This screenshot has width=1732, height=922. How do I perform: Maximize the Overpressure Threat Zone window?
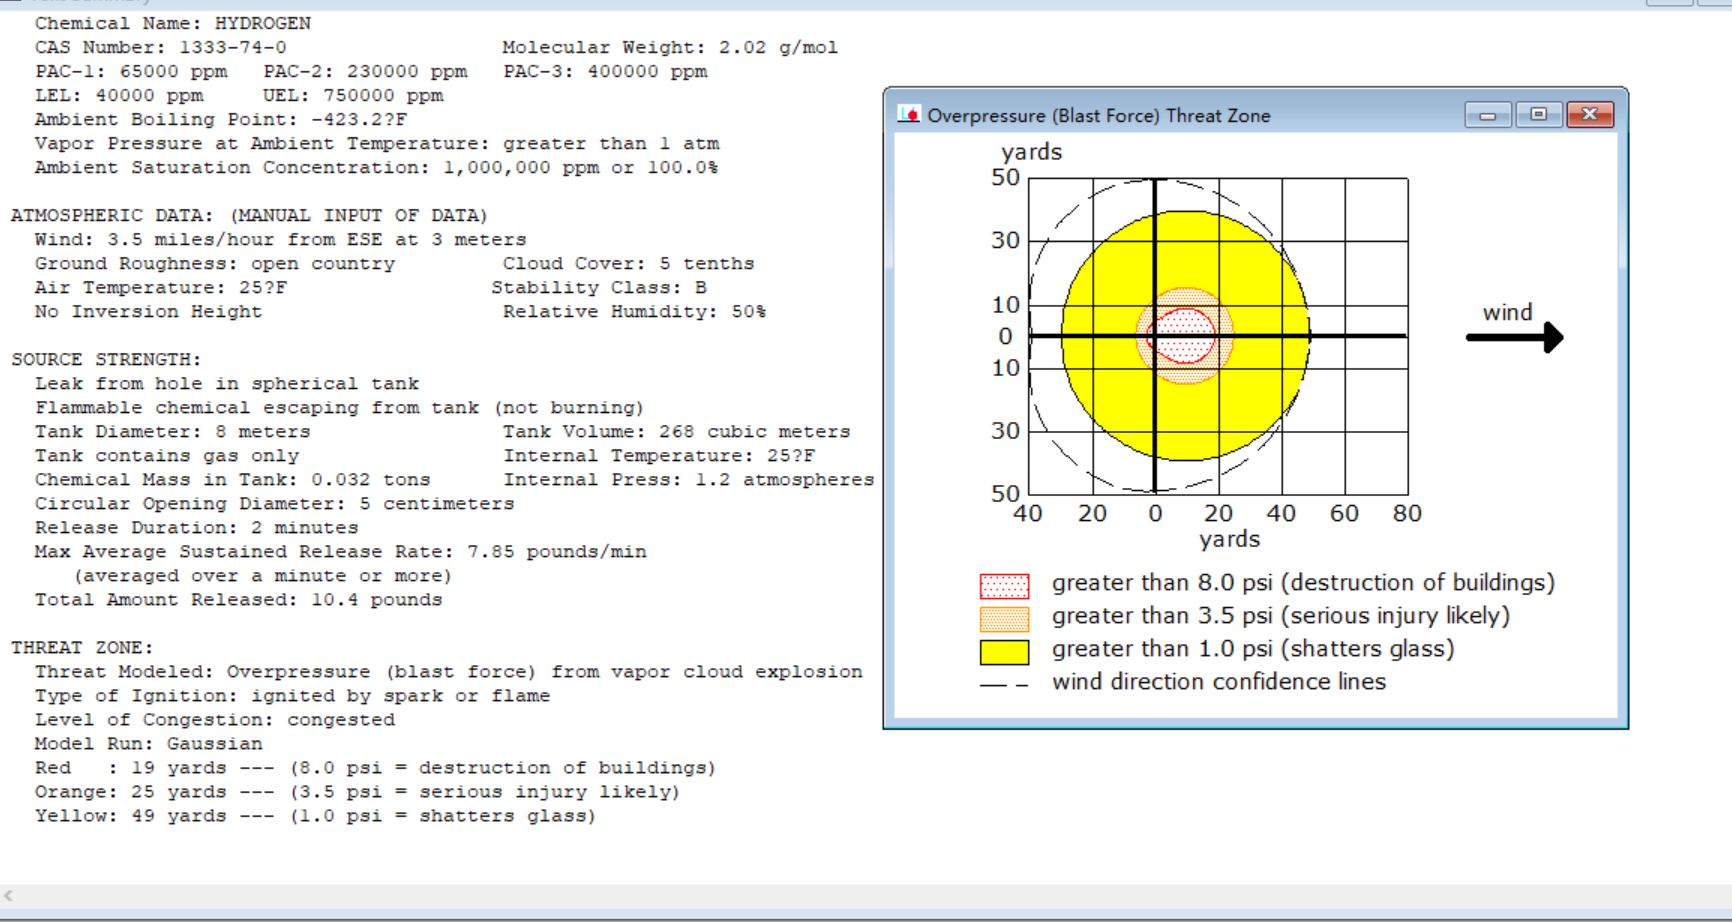(1538, 115)
